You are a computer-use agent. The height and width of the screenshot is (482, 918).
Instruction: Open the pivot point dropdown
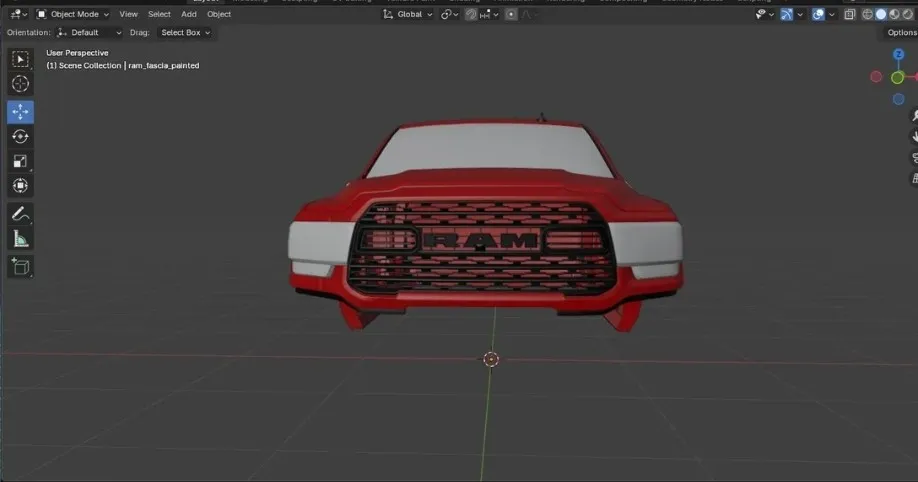click(x=450, y=14)
